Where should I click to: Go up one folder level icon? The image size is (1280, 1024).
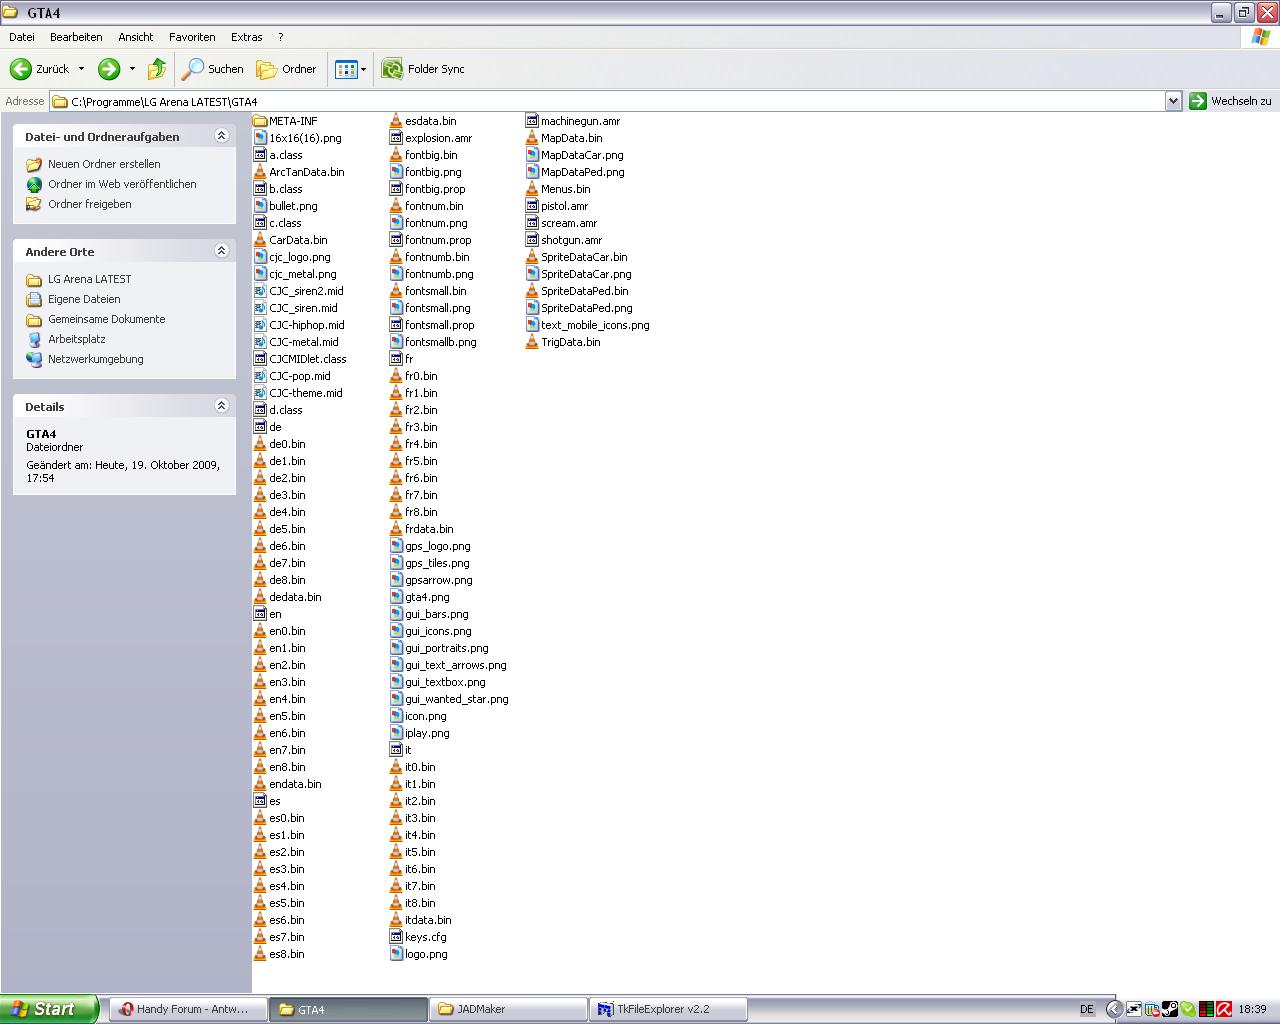[x=157, y=69]
